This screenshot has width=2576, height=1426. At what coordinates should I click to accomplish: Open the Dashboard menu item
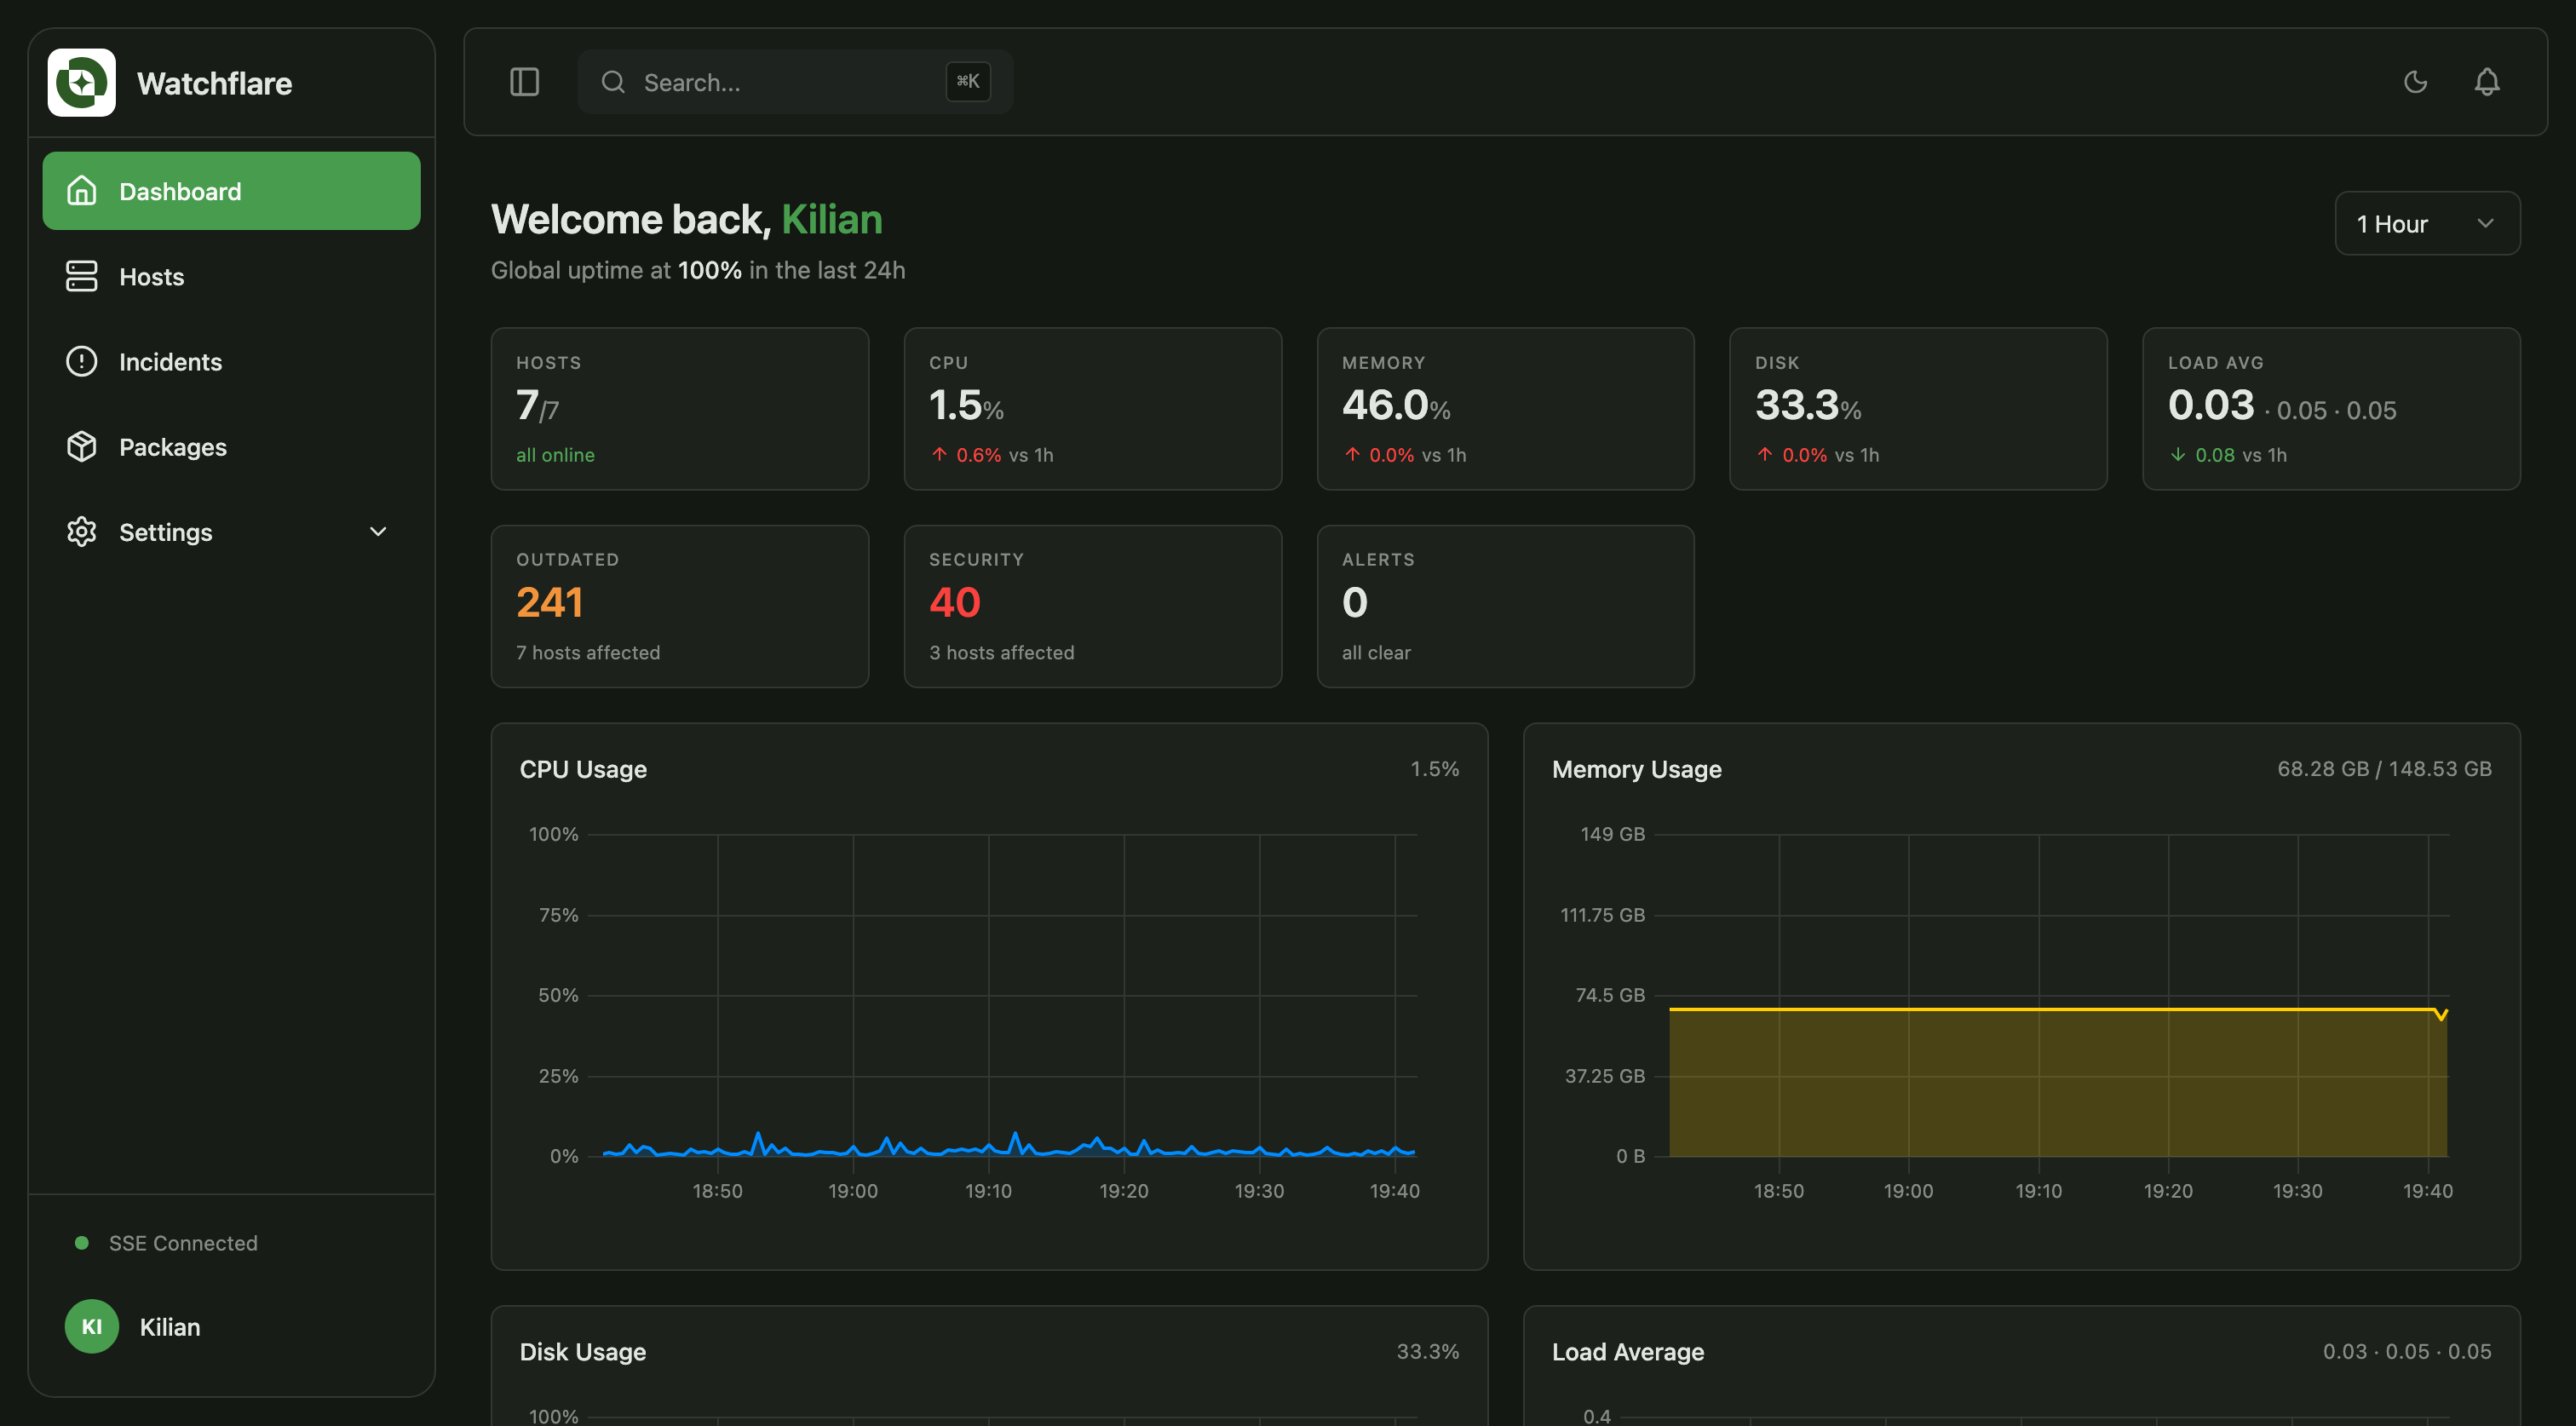[231, 191]
